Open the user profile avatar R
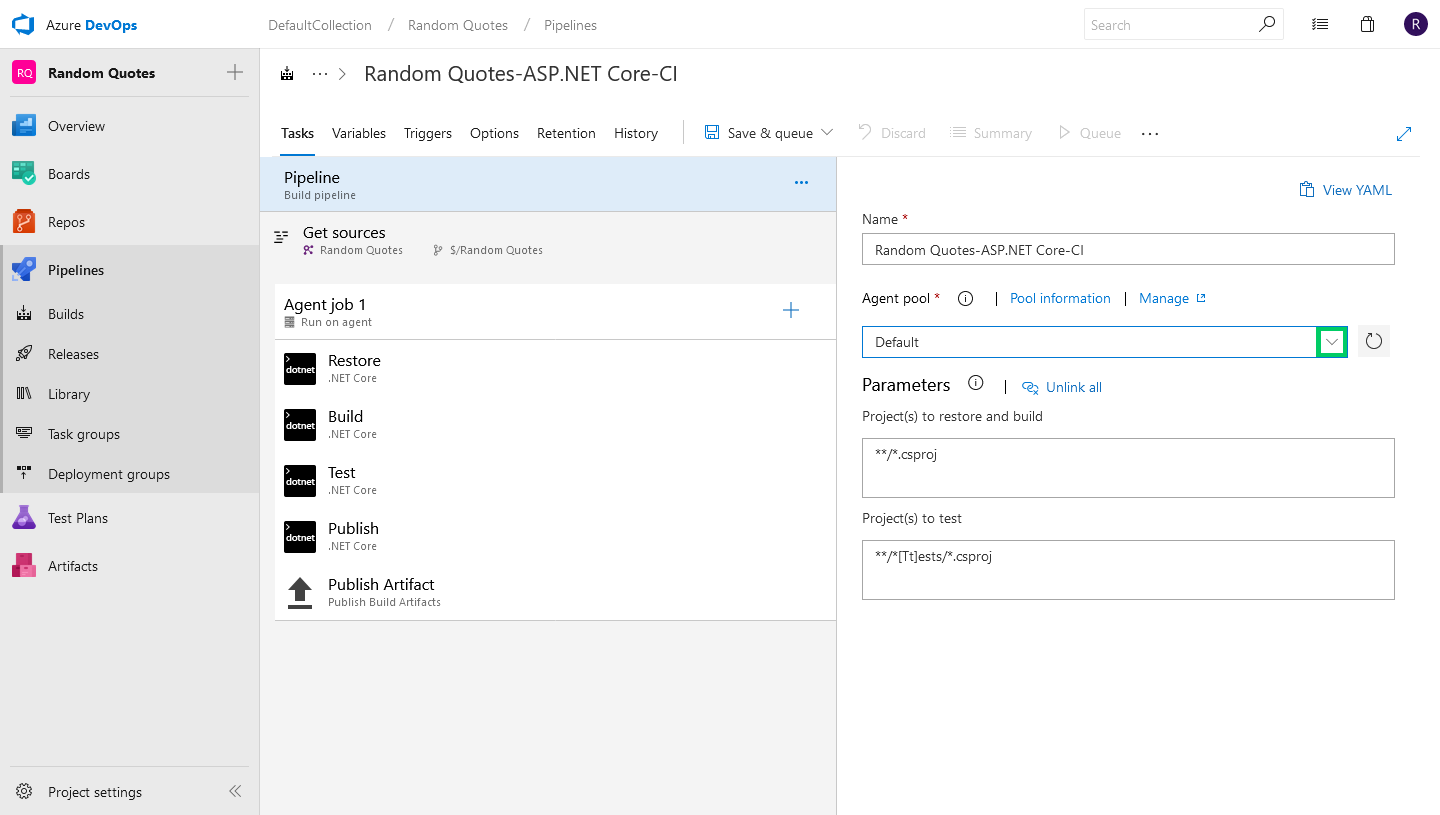Screen dimensions: 1440x815 [x=1415, y=25]
